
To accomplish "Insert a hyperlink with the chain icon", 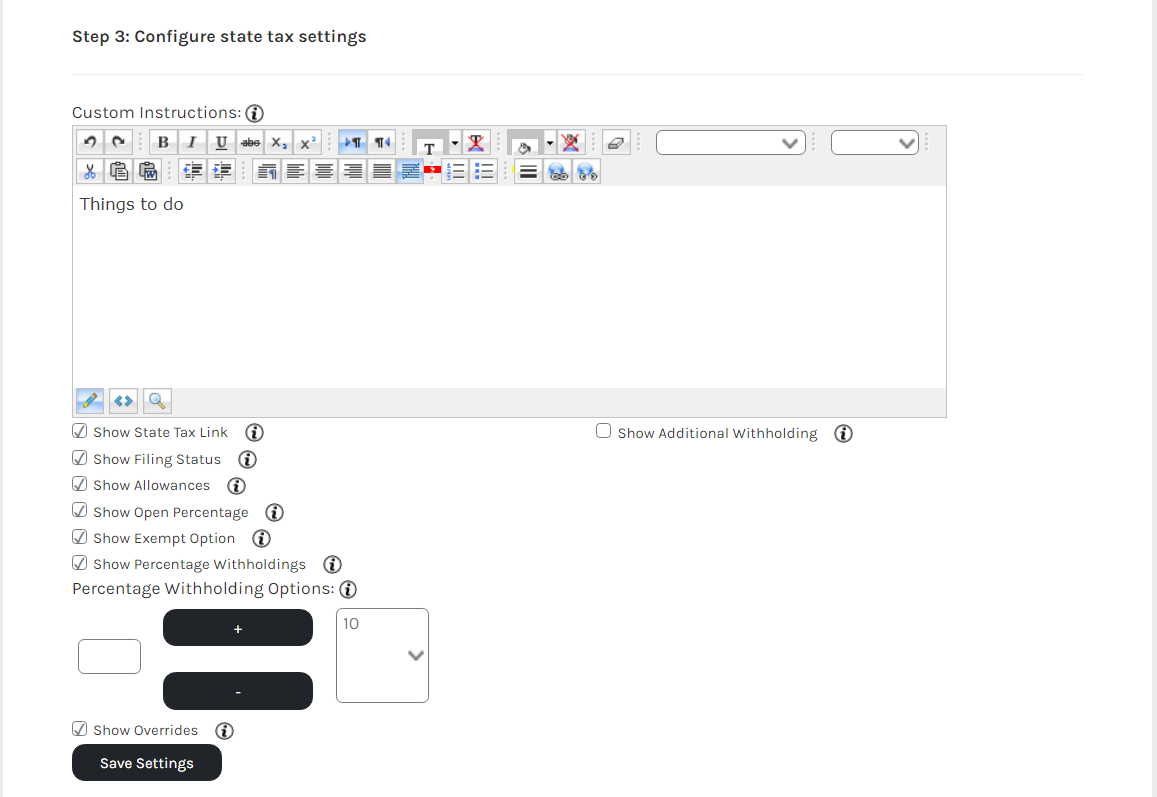I will (558, 171).
